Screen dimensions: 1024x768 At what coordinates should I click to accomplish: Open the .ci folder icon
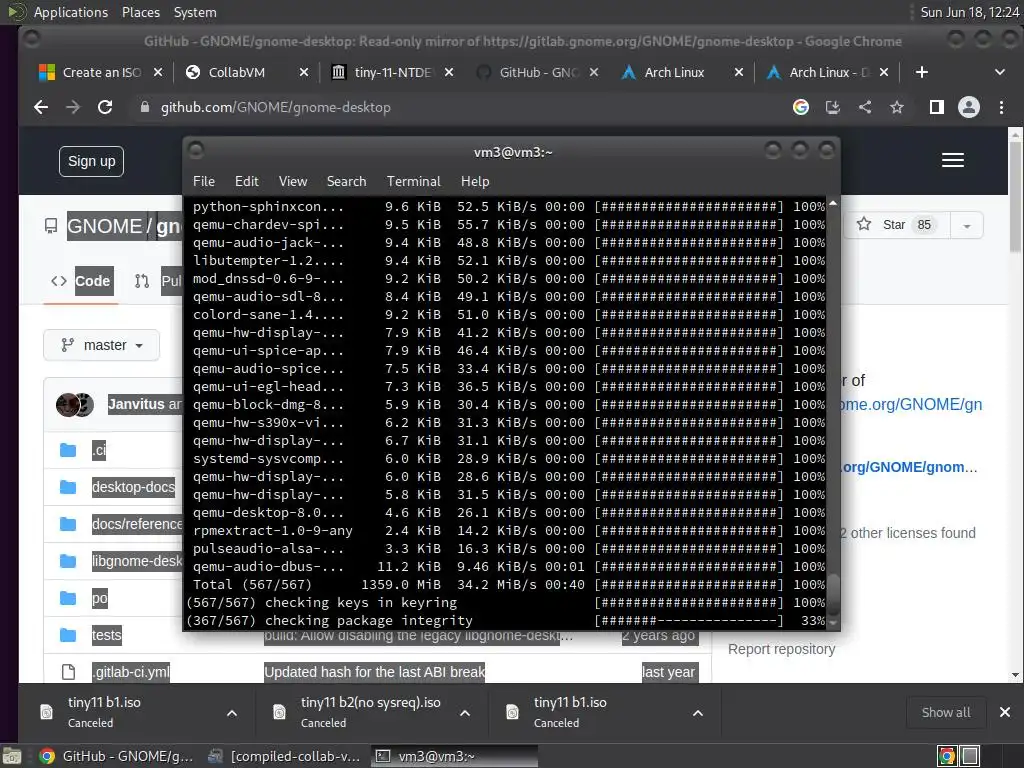pyautogui.click(x=68, y=450)
